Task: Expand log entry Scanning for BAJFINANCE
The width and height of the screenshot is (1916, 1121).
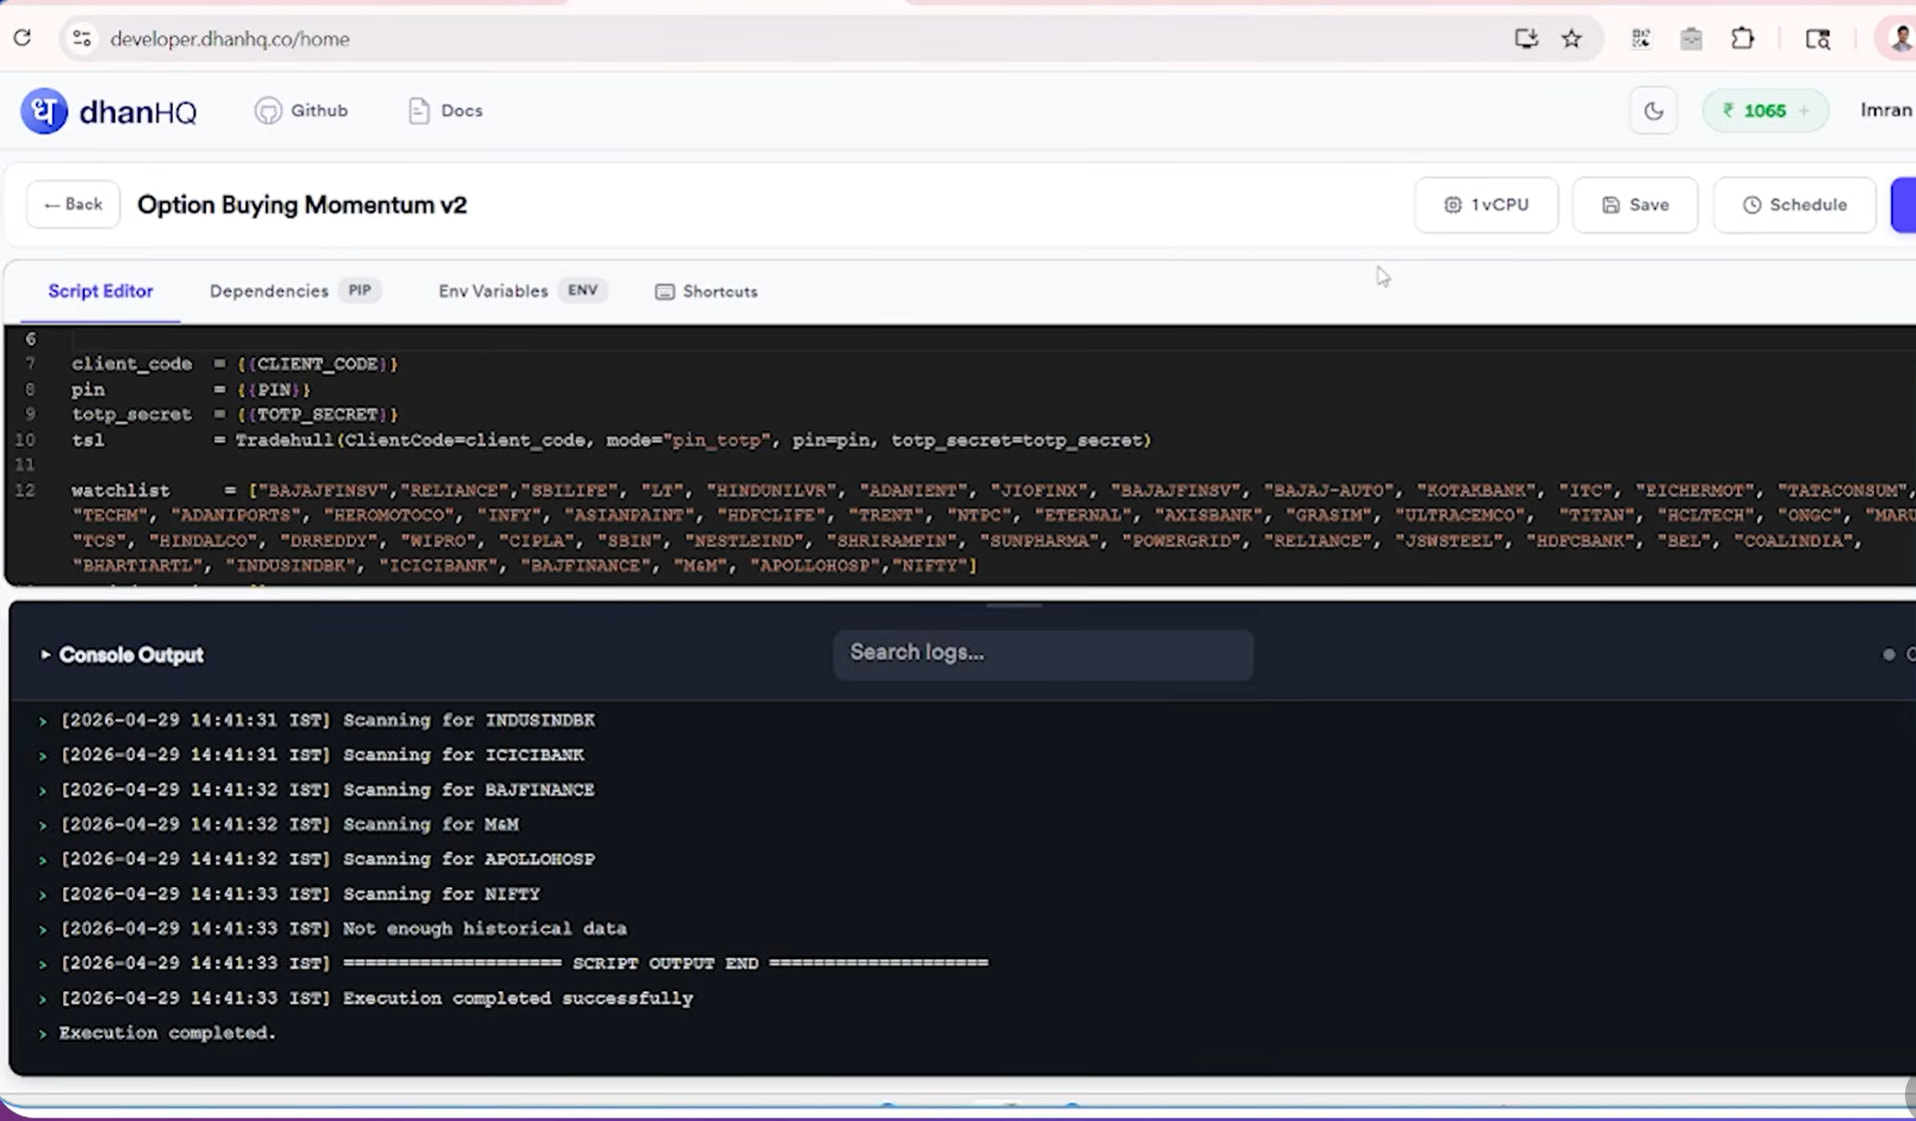Action: pyautogui.click(x=43, y=791)
